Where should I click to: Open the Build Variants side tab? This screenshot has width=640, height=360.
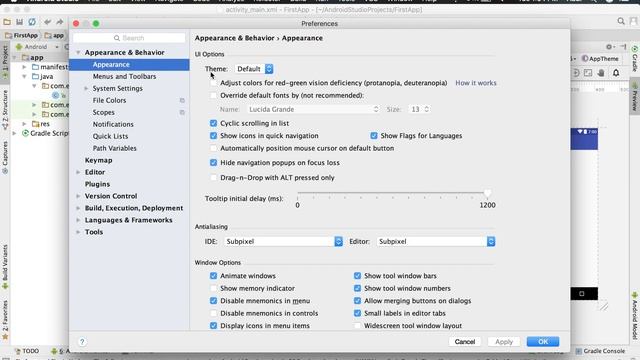click(x=5, y=267)
